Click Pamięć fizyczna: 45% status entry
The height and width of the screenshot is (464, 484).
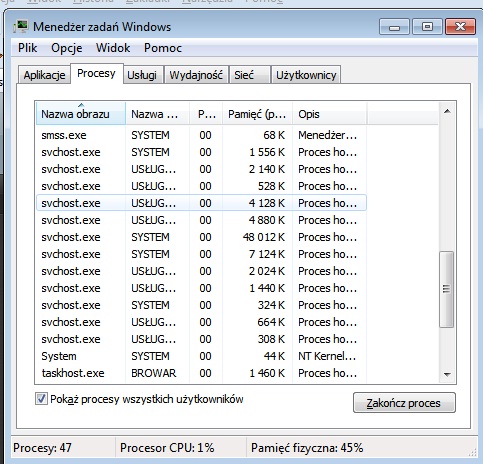point(307,447)
